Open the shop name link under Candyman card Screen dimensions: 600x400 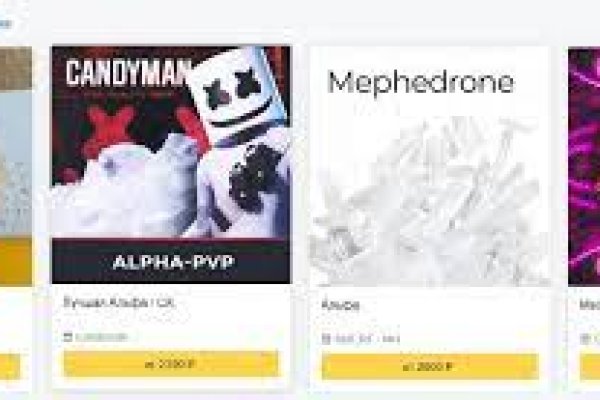click(101, 337)
